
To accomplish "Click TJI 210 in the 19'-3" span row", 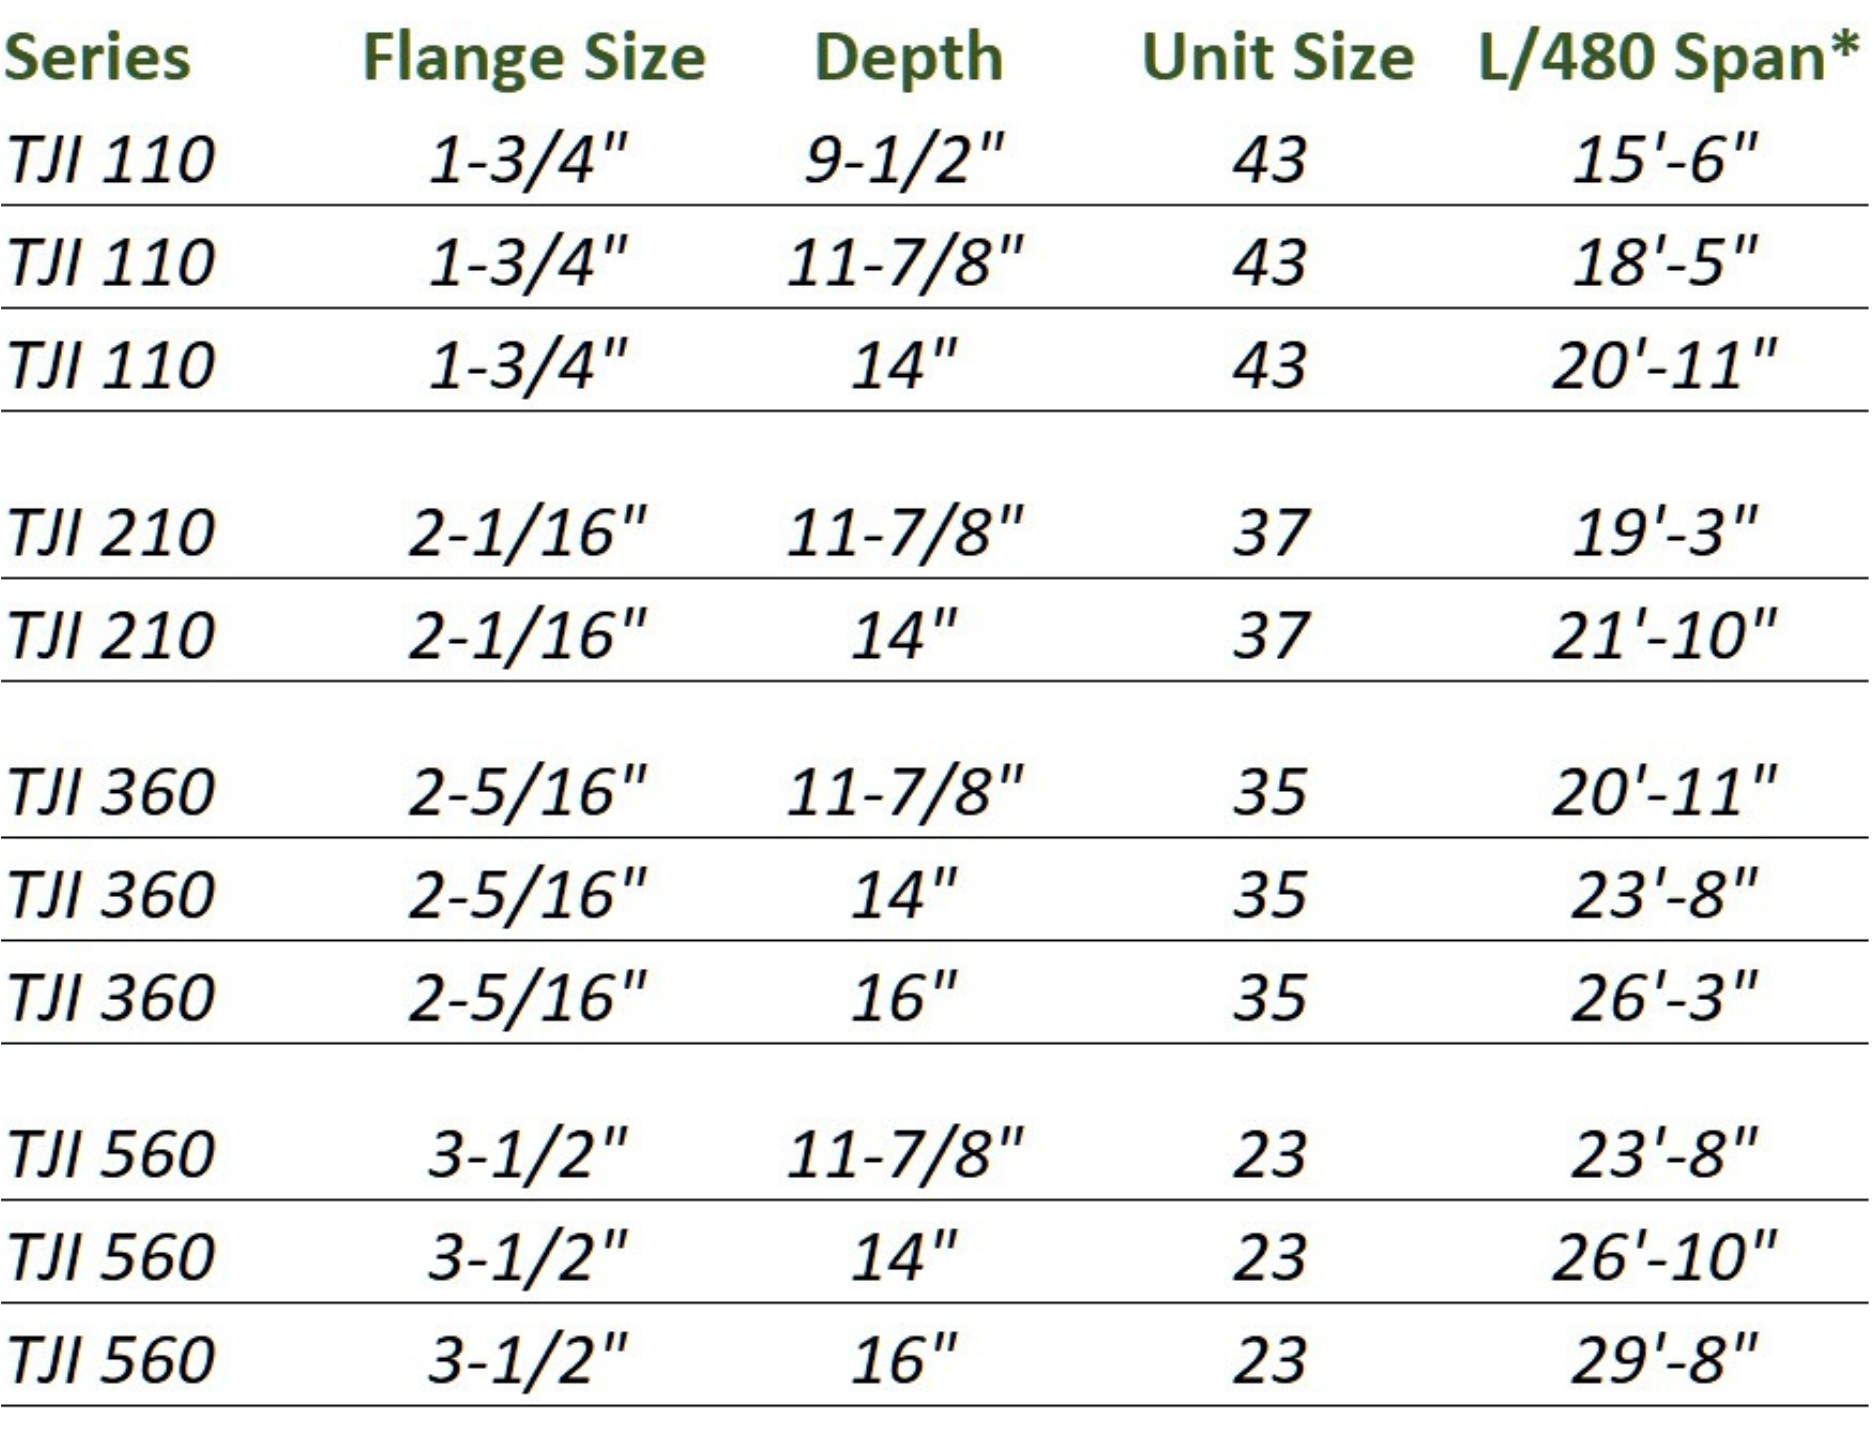I will coord(111,531).
